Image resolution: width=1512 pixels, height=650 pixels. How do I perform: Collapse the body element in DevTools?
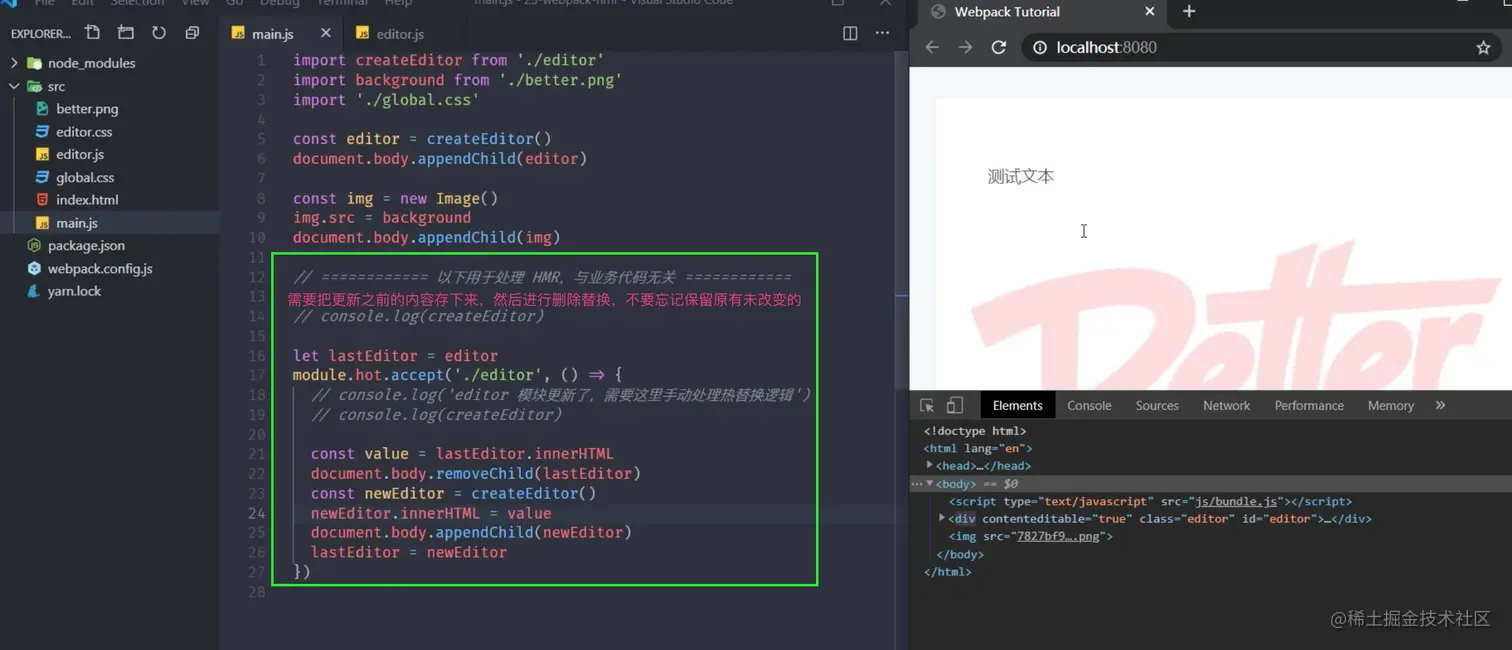click(x=929, y=483)
